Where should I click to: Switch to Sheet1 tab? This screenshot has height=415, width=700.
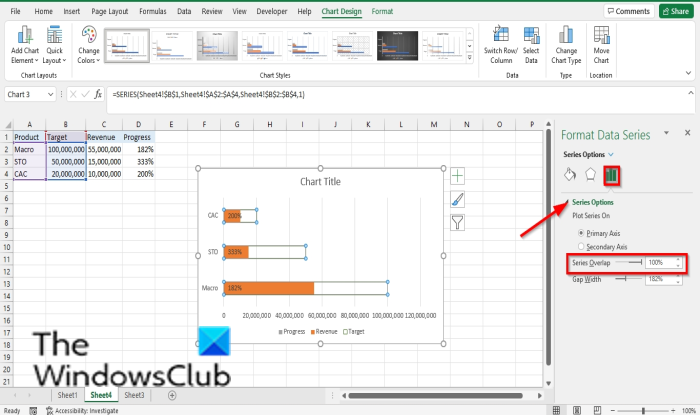pyautogui.click(x=67, y=395)
